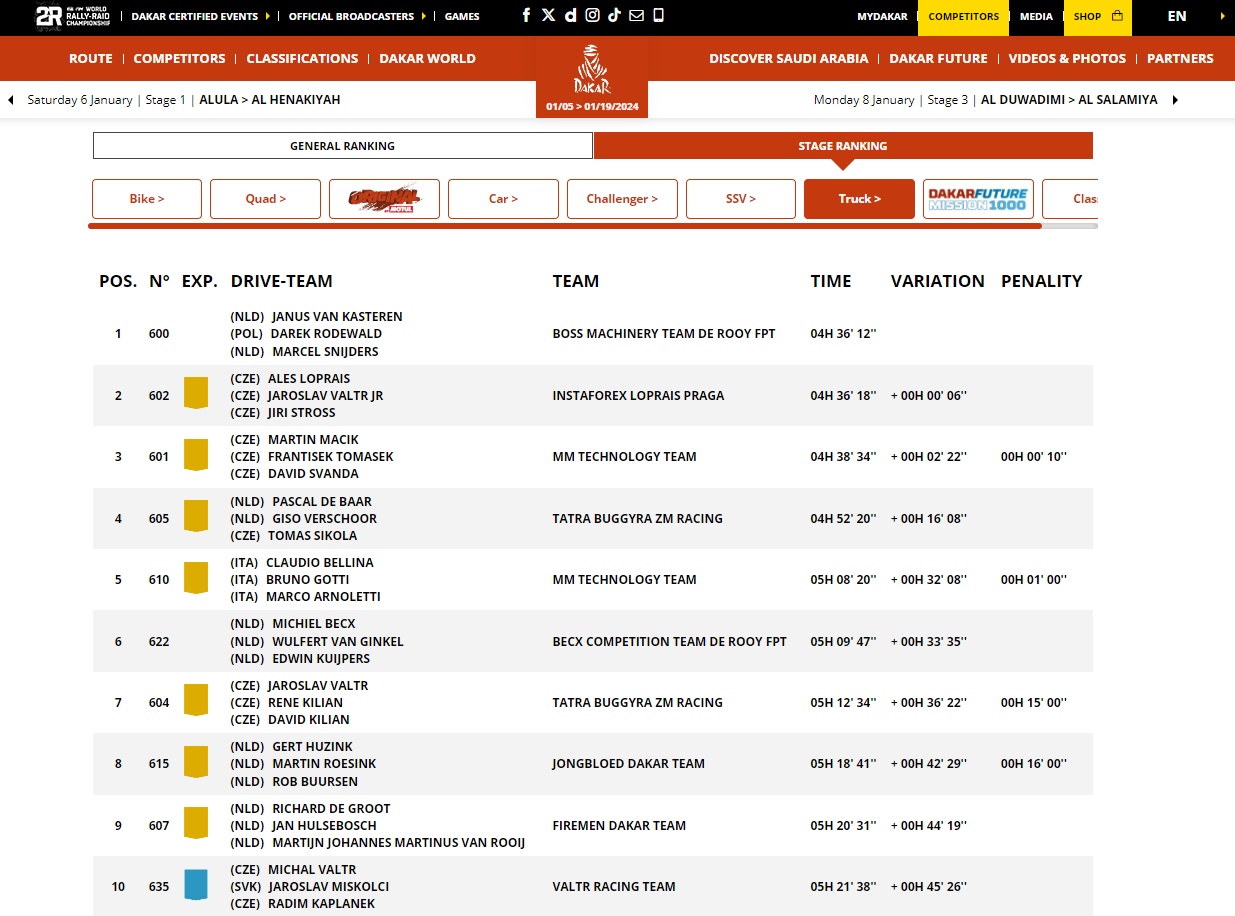The image size is (1235, 916).
Task: Open the Dakar Facebook page icon
Action: (527, 16)
